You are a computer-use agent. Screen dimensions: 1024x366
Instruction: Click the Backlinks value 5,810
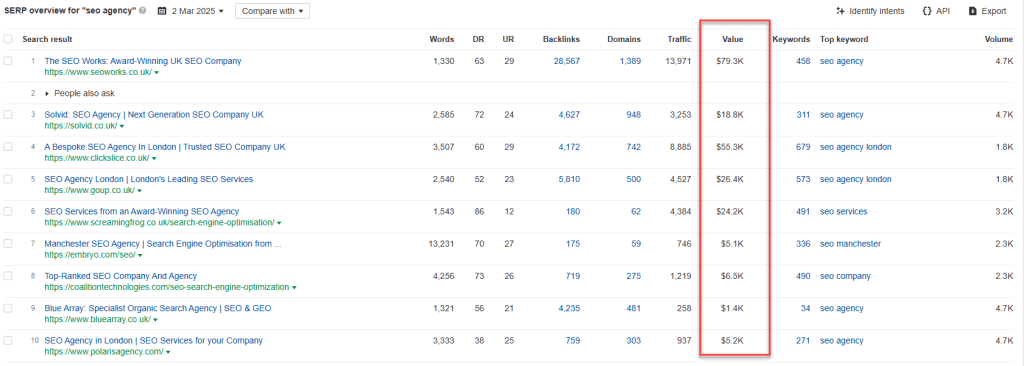click(569, 179)
